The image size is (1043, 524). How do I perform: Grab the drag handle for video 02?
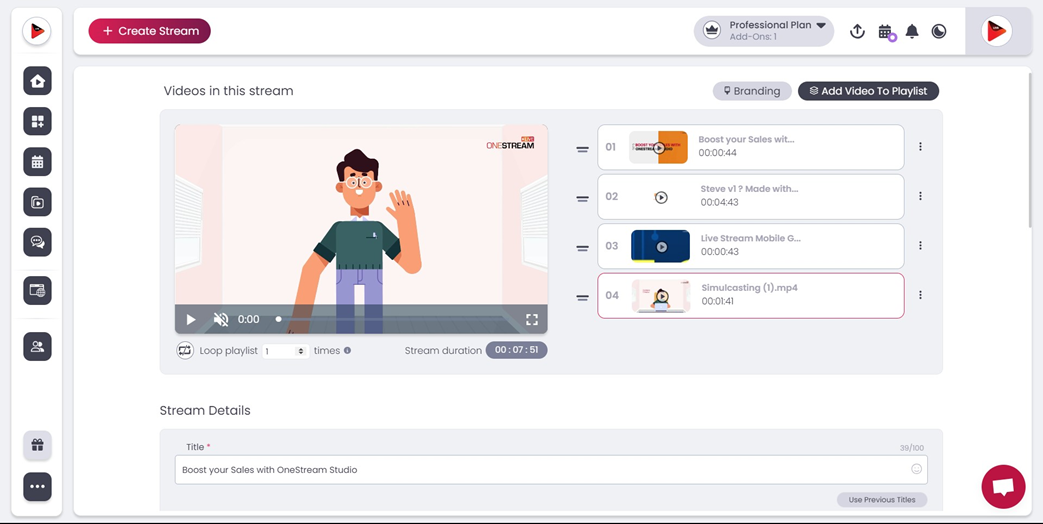pos(582,199)
